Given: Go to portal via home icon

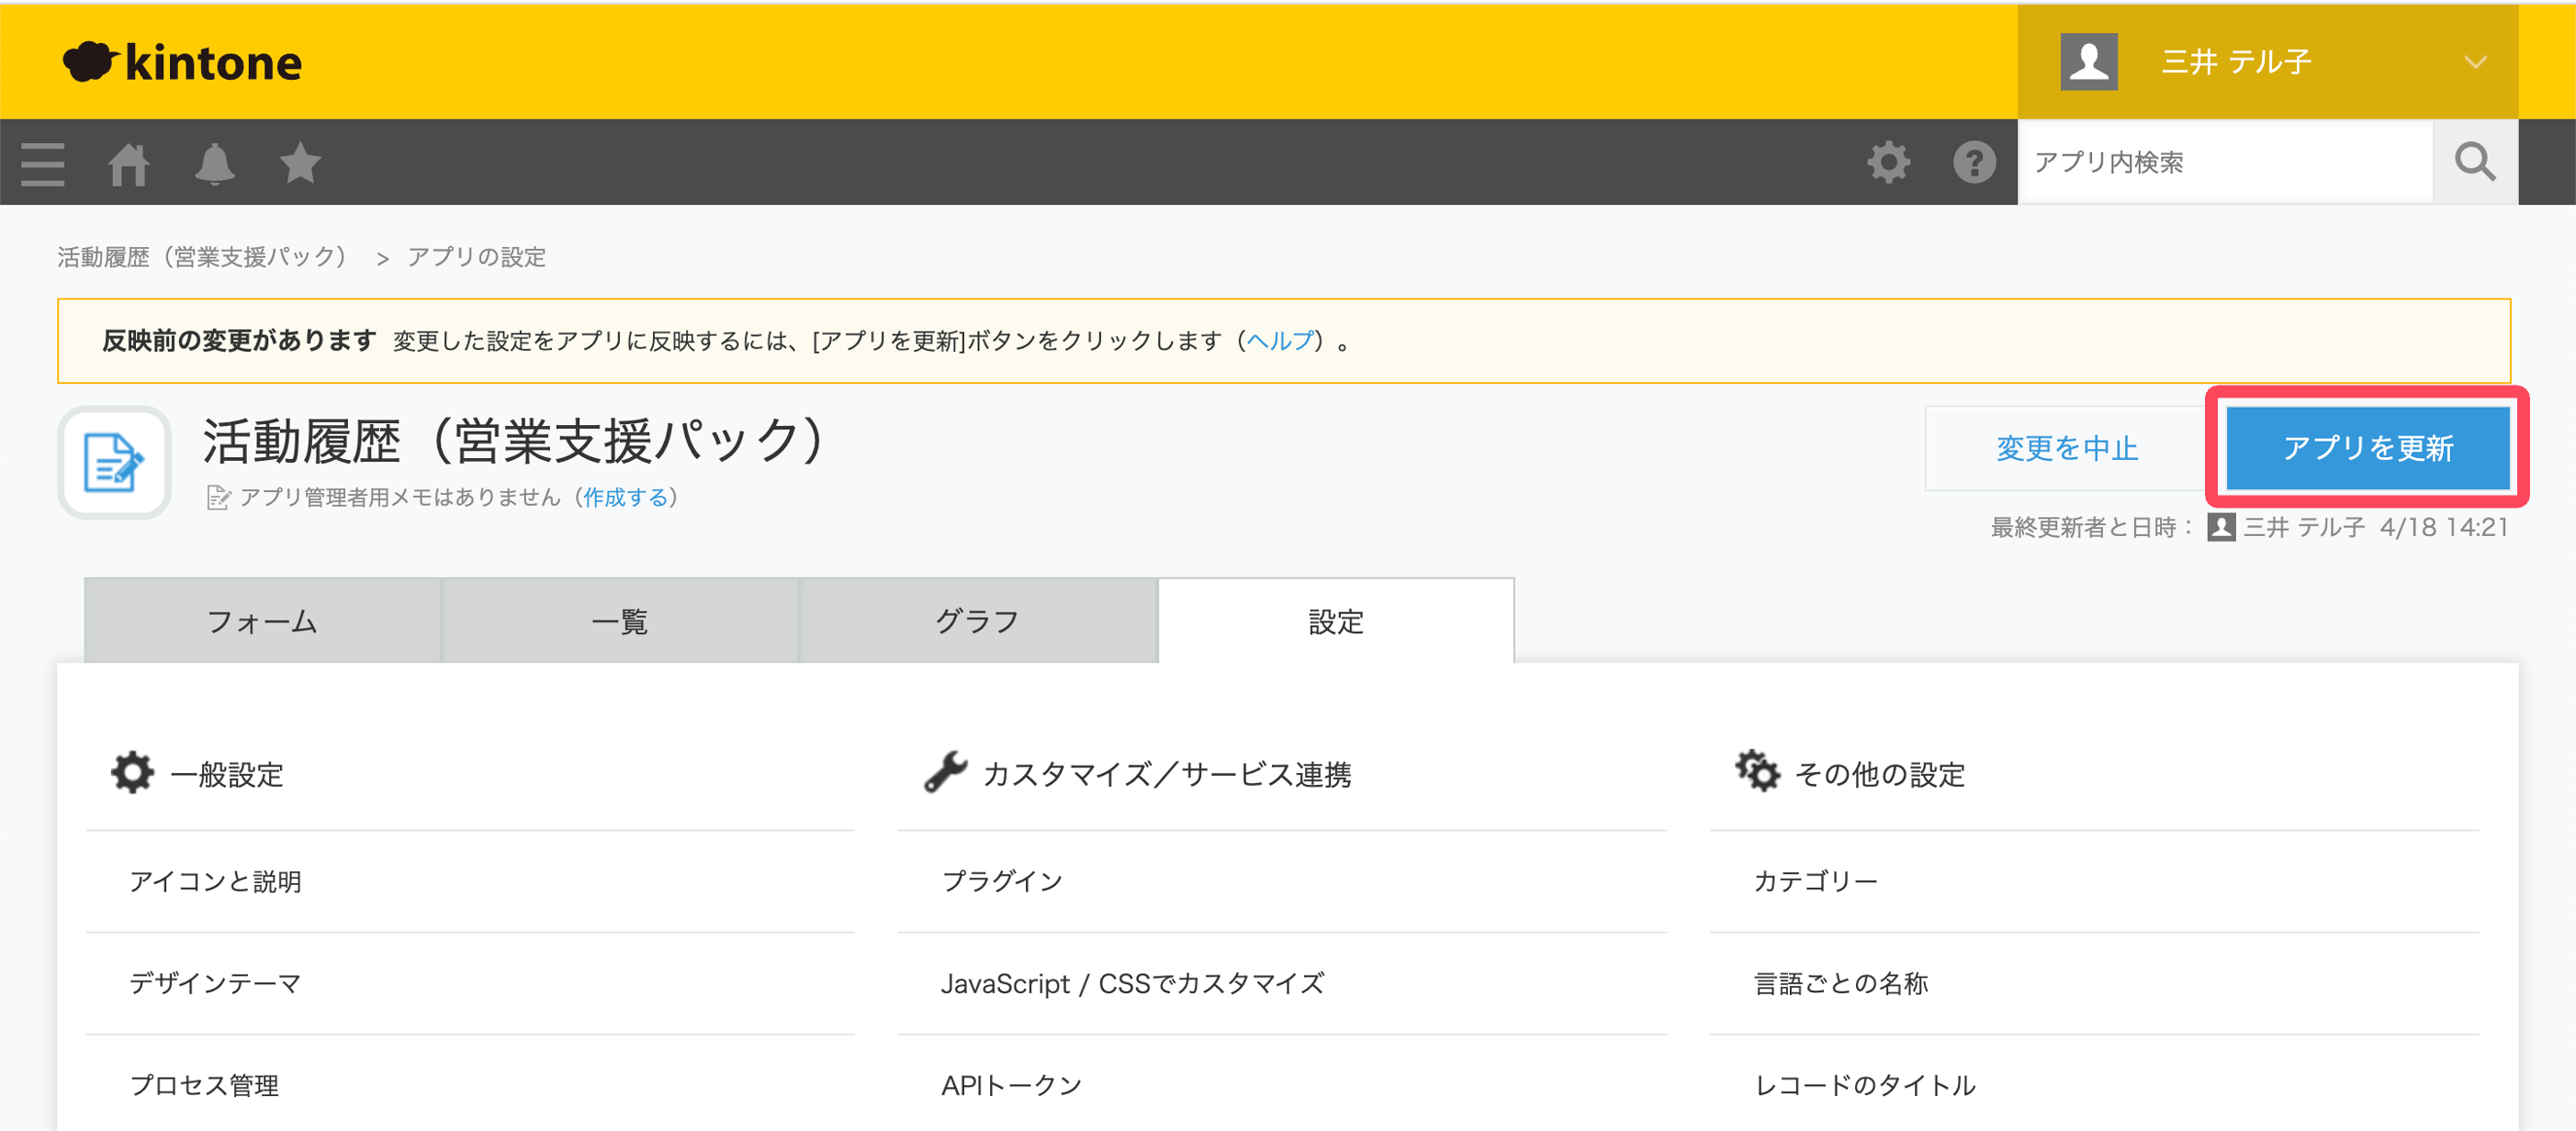Looking at the screenshot, I should click(x=129, y=163).
